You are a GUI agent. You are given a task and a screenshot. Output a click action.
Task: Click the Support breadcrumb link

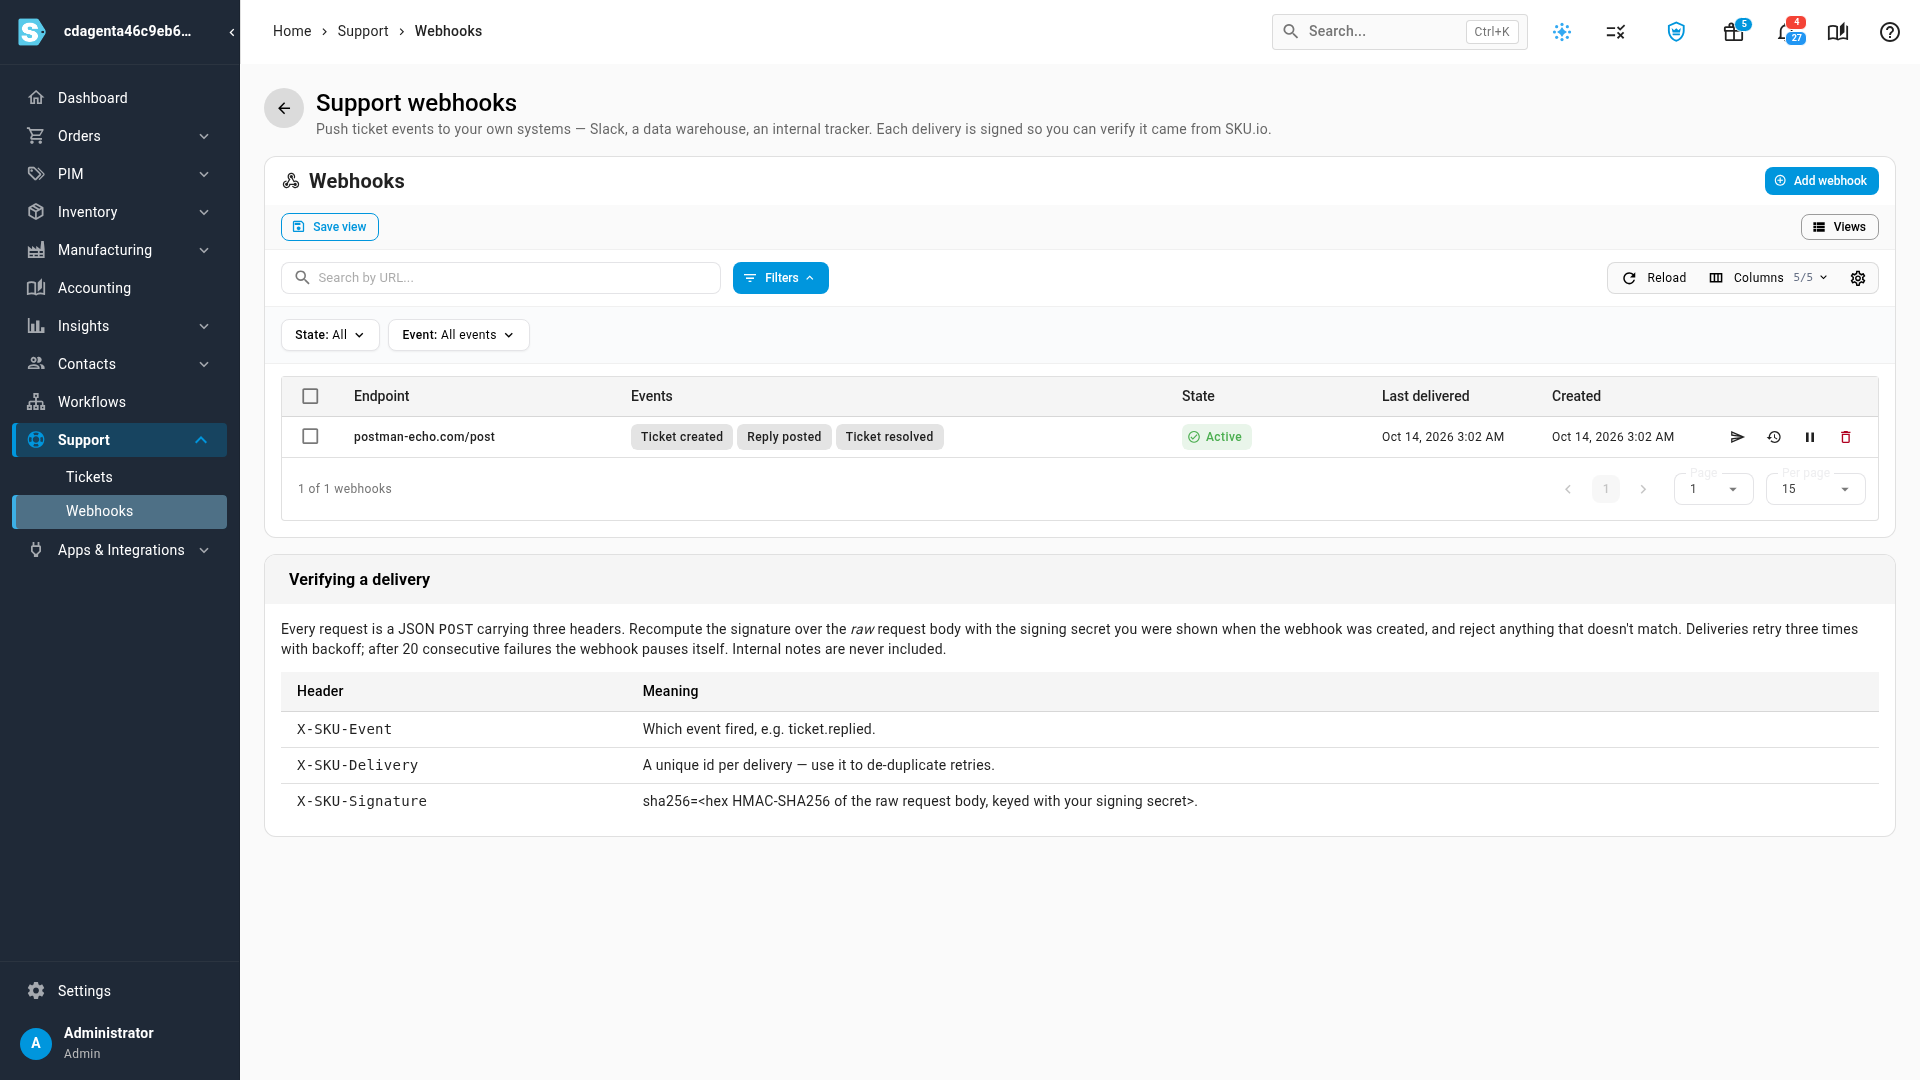[x=363, y=31]
